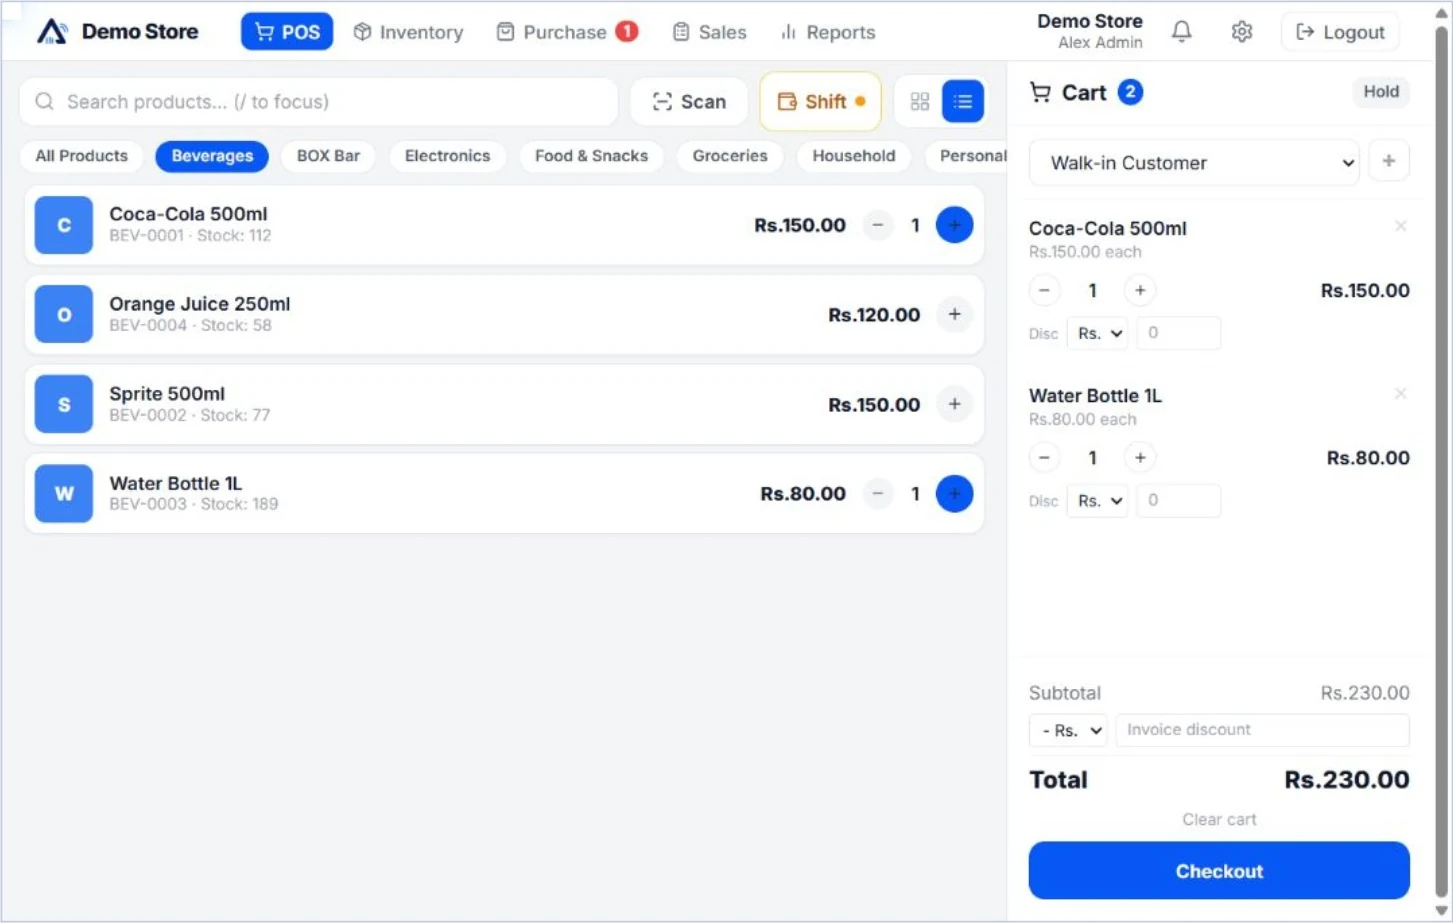Open the Sales section
Image resolution: width=1453 pixels, height=923 pixels.
coord(709,32)
